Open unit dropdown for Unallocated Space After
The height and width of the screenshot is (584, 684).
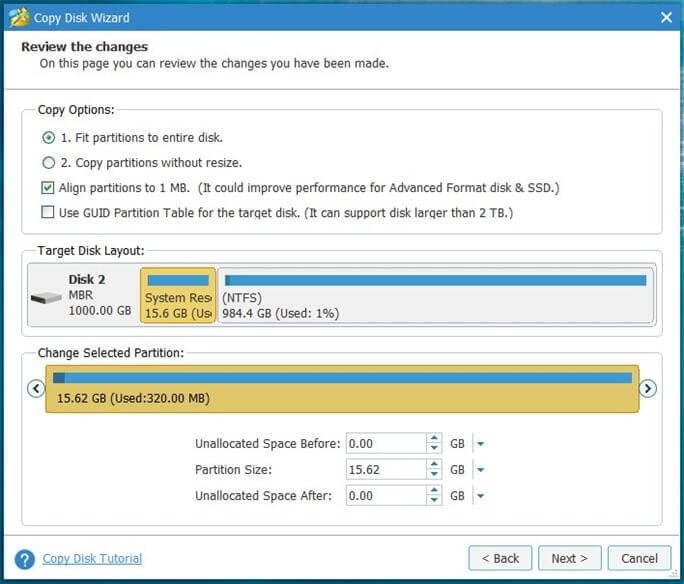[x=480, y=496]
